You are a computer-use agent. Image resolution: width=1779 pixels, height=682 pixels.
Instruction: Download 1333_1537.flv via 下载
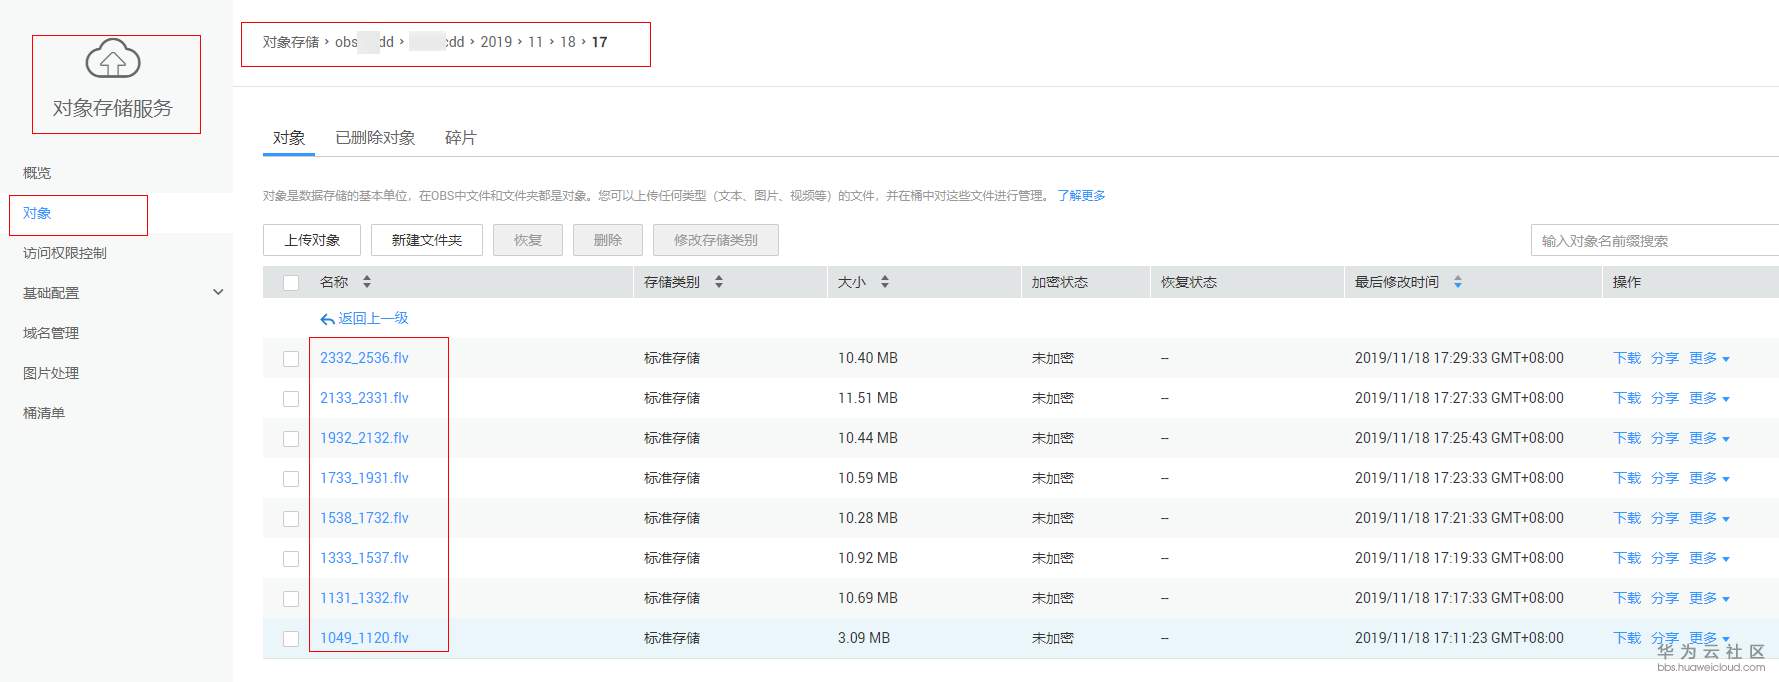pyautogui.click(x=1627, y=558)
